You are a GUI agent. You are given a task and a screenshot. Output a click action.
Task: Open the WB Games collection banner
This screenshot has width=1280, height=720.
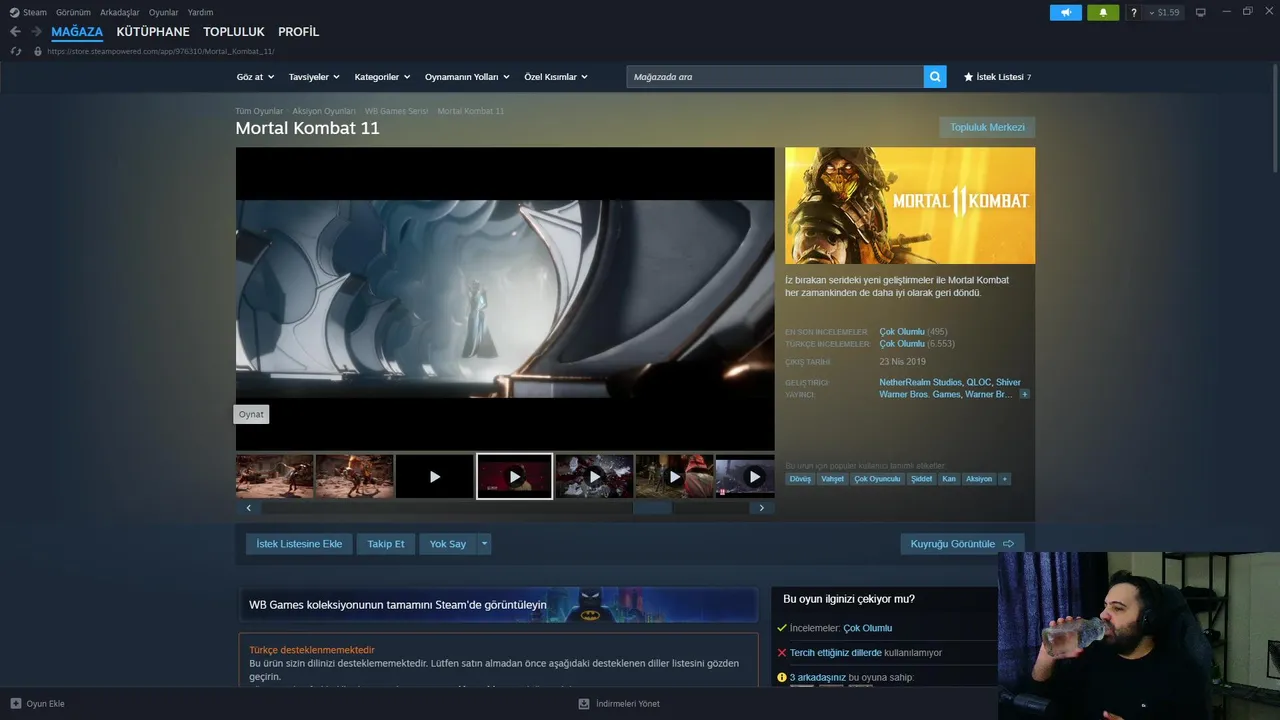[497, 605]
